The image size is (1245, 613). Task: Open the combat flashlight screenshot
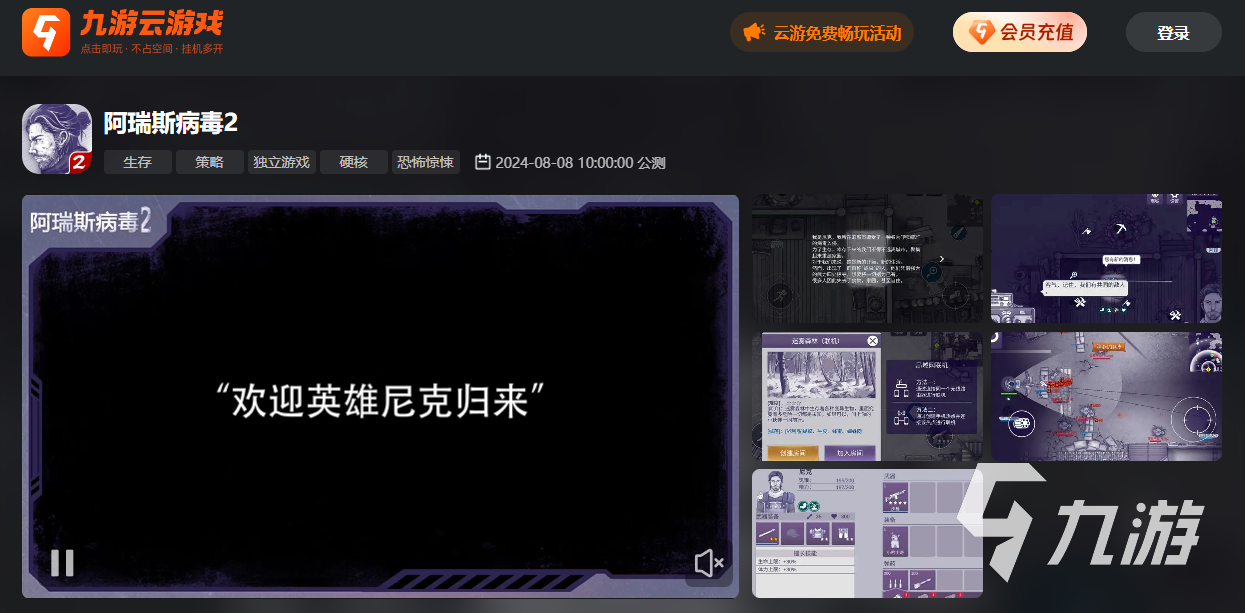click(x=1106, y=397)
